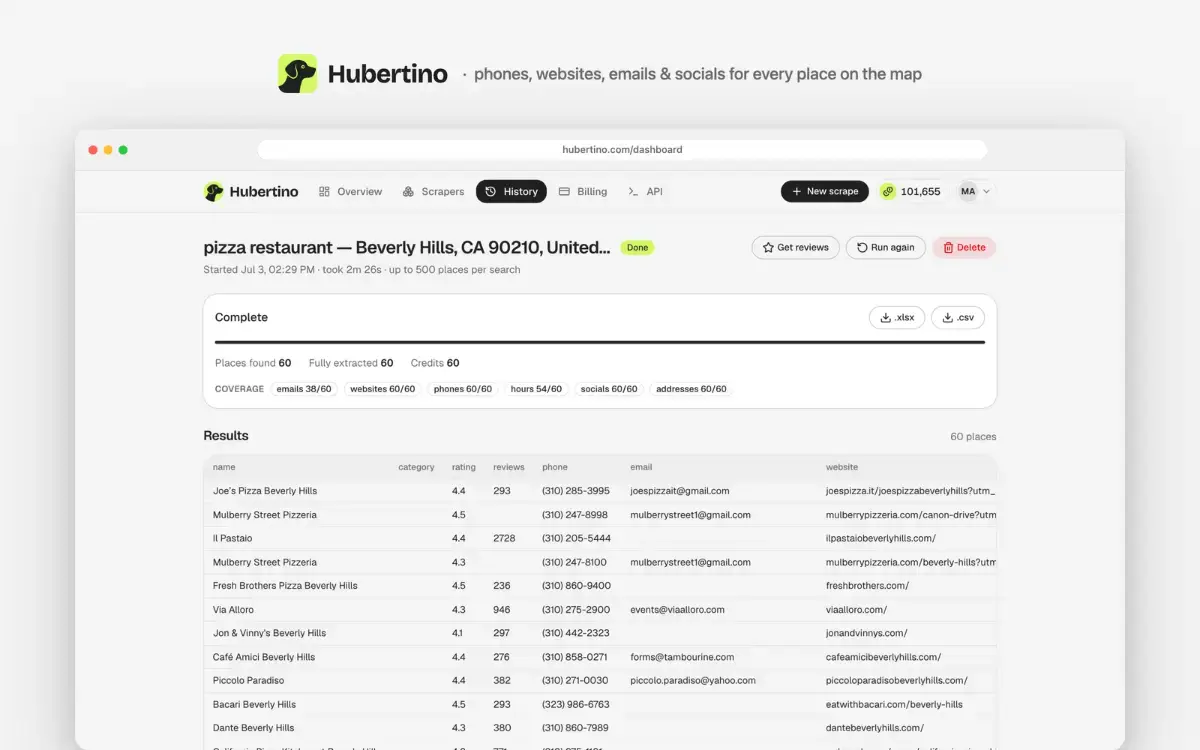
Task: Open the Scrapers tab
Action: click(x=433, y=191)
